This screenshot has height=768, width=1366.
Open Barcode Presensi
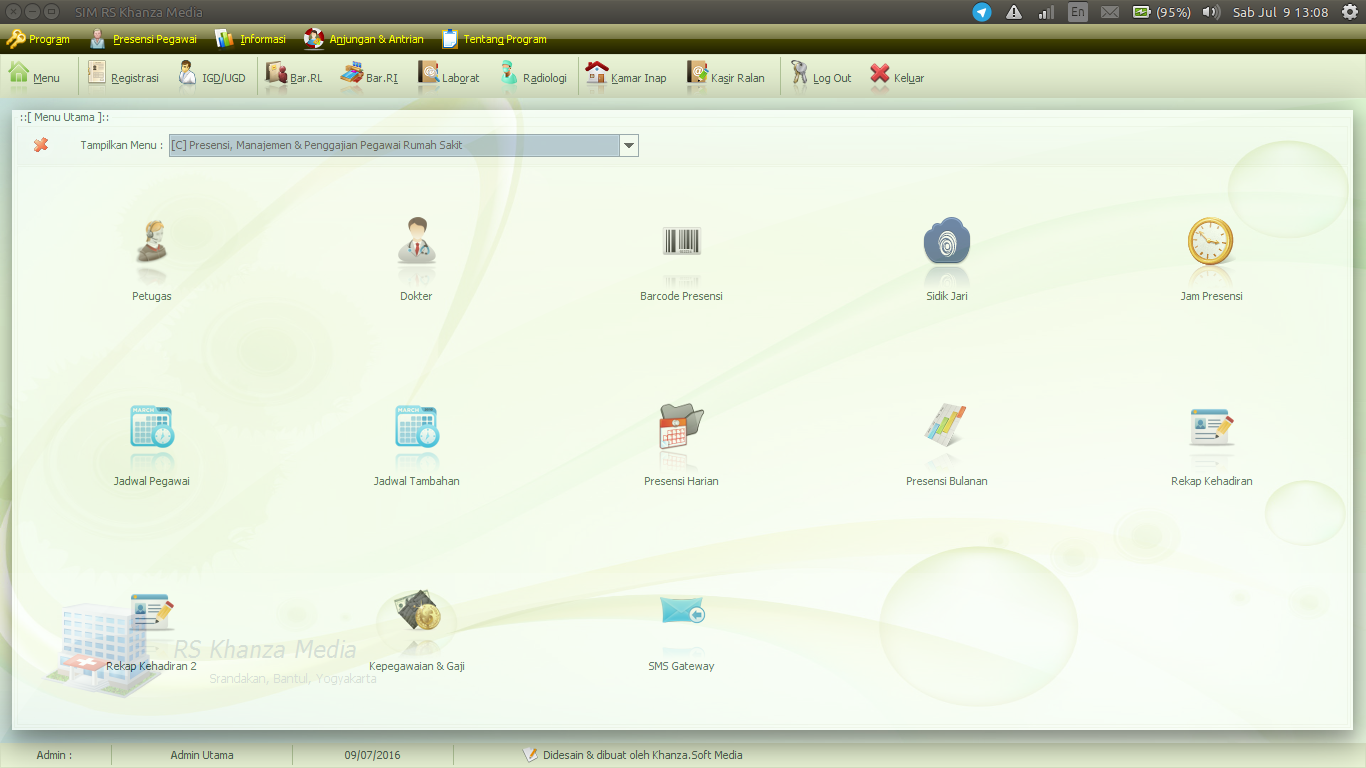(x=681, y=255)
